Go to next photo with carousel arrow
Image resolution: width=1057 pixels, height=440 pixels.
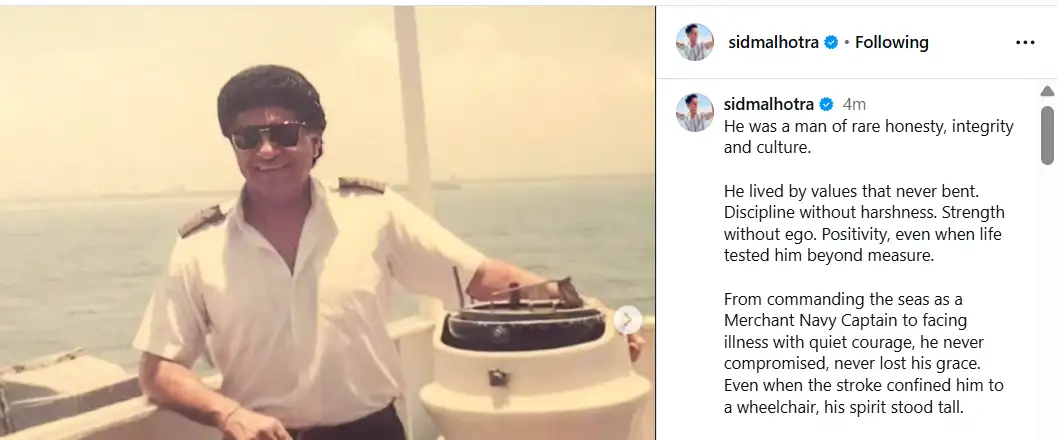(x=627, y=320)
